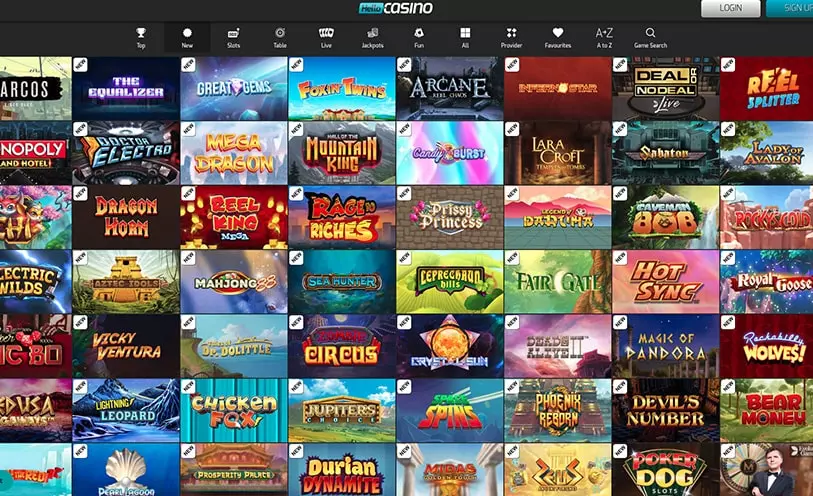The width and height of the screenshot is (813, 496).
Task: Open Jupiter's Choice game thumbnail
Action: (342, 410)
